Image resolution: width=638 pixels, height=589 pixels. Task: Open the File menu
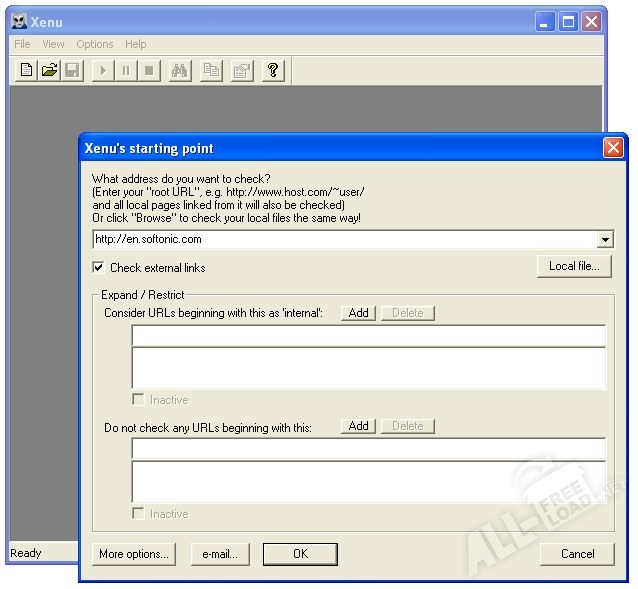(x=22, y=44)
